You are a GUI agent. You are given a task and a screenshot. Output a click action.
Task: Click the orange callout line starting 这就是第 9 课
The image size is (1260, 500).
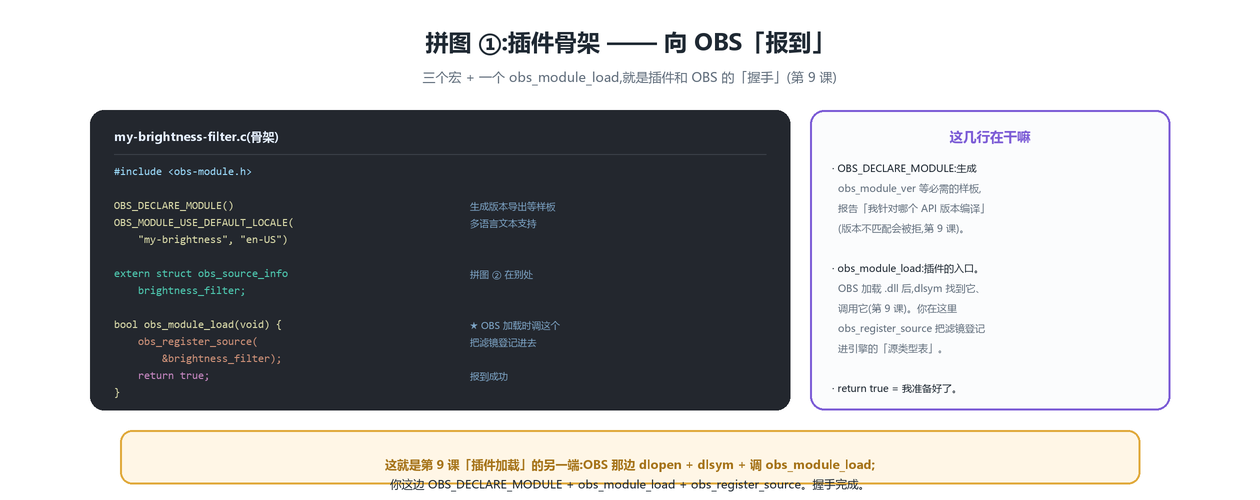pyautogui.click(x=630, y=465)
